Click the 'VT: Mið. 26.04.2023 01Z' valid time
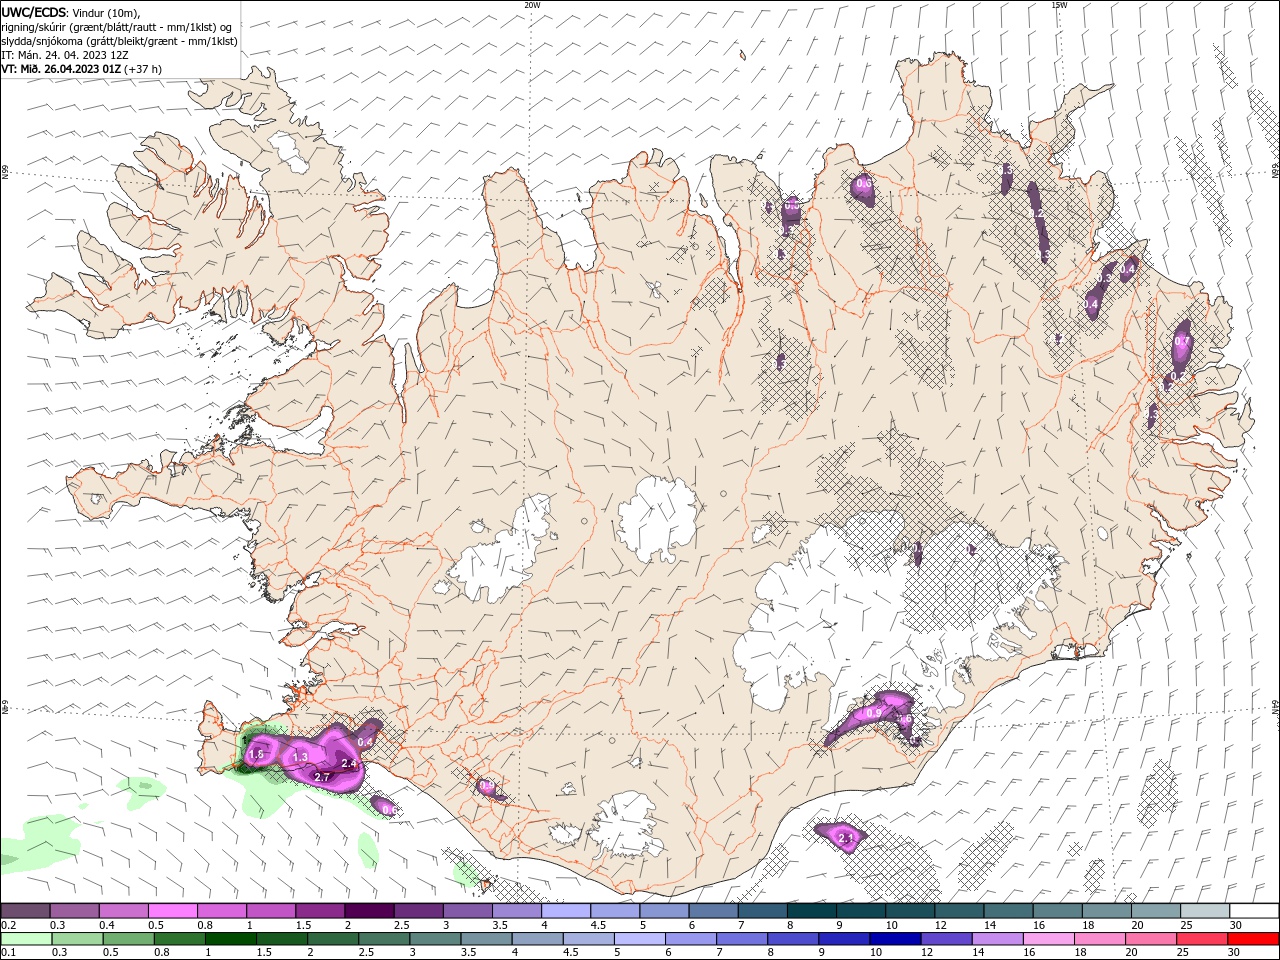 (x=62, y=69)
